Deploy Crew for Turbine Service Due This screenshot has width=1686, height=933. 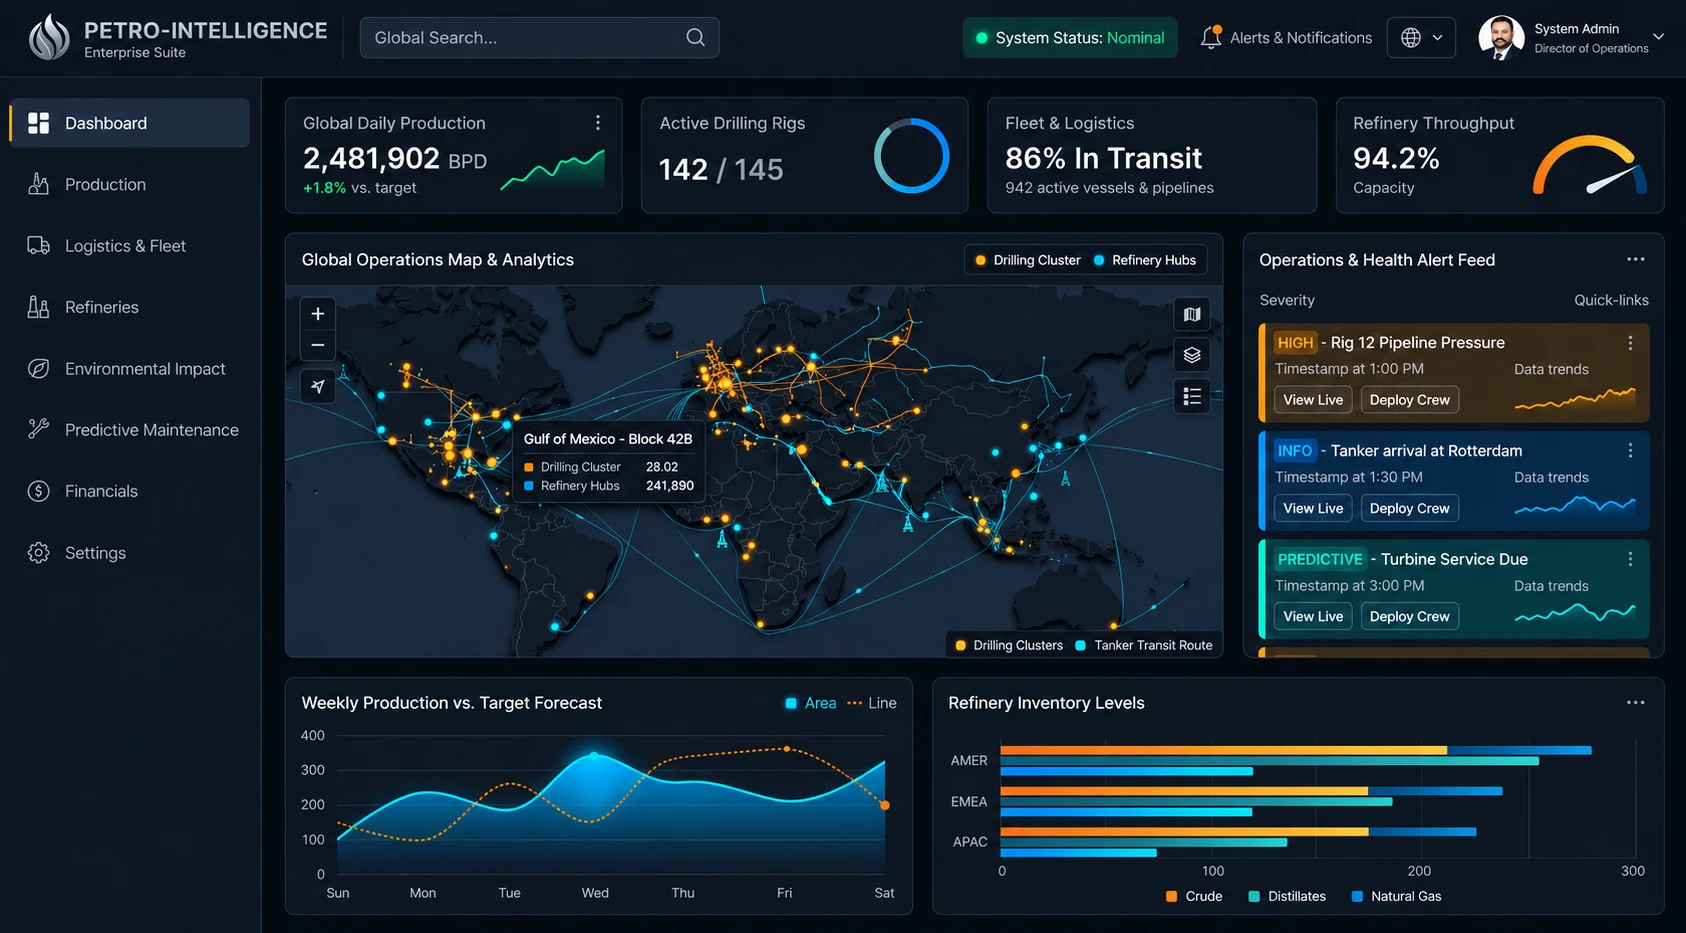click(1409, 616)
